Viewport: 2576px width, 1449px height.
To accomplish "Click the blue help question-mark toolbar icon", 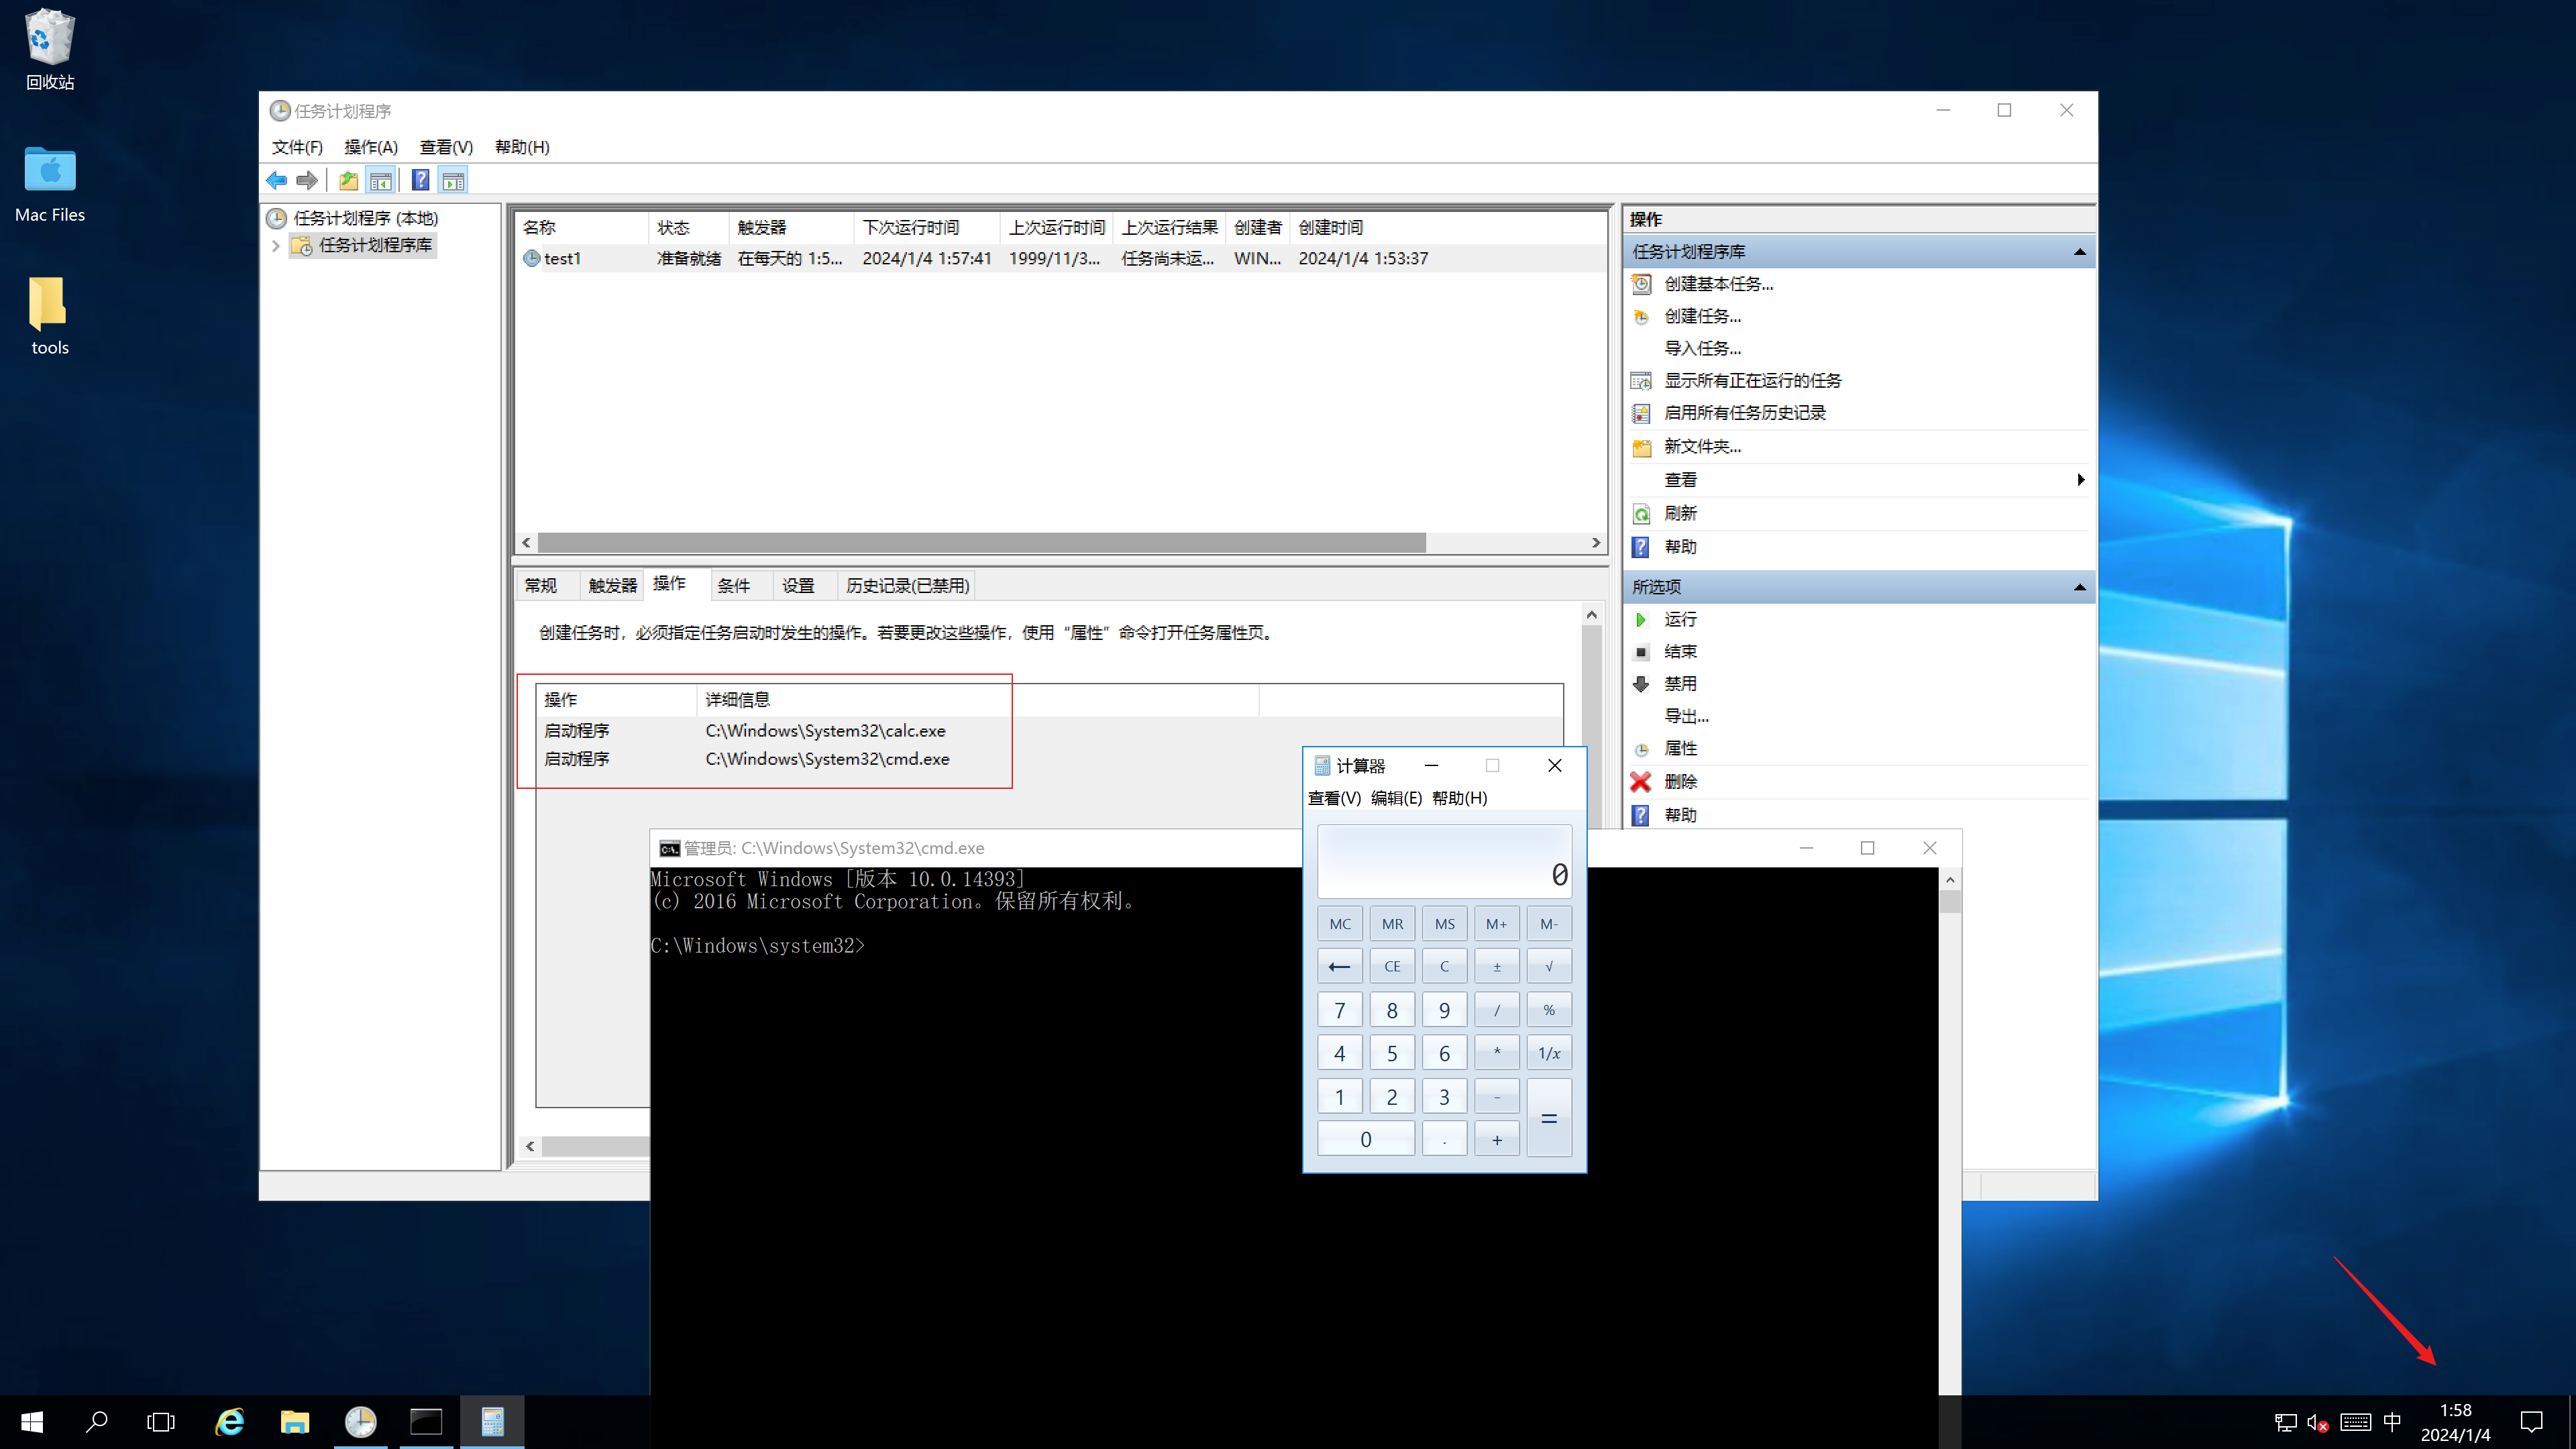I will 421,180.
